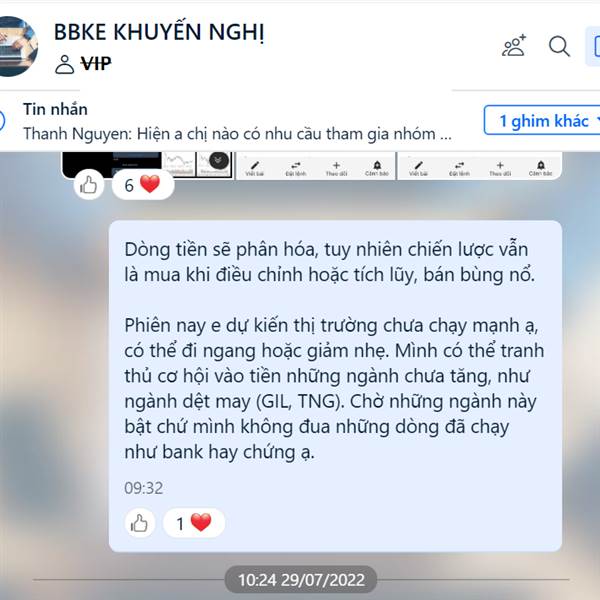Open the first dark screenshot thumbnail
Viewport: 600px width, 600px height.
(x=112, y=164)
